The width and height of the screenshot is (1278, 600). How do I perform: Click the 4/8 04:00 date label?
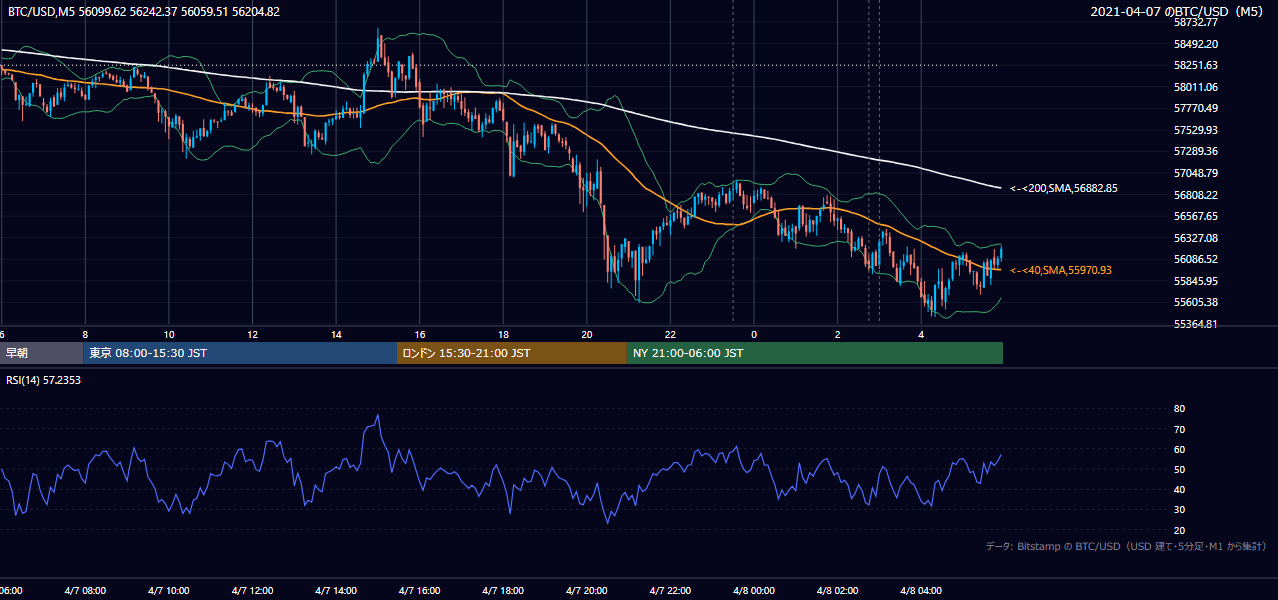point(921,591)
